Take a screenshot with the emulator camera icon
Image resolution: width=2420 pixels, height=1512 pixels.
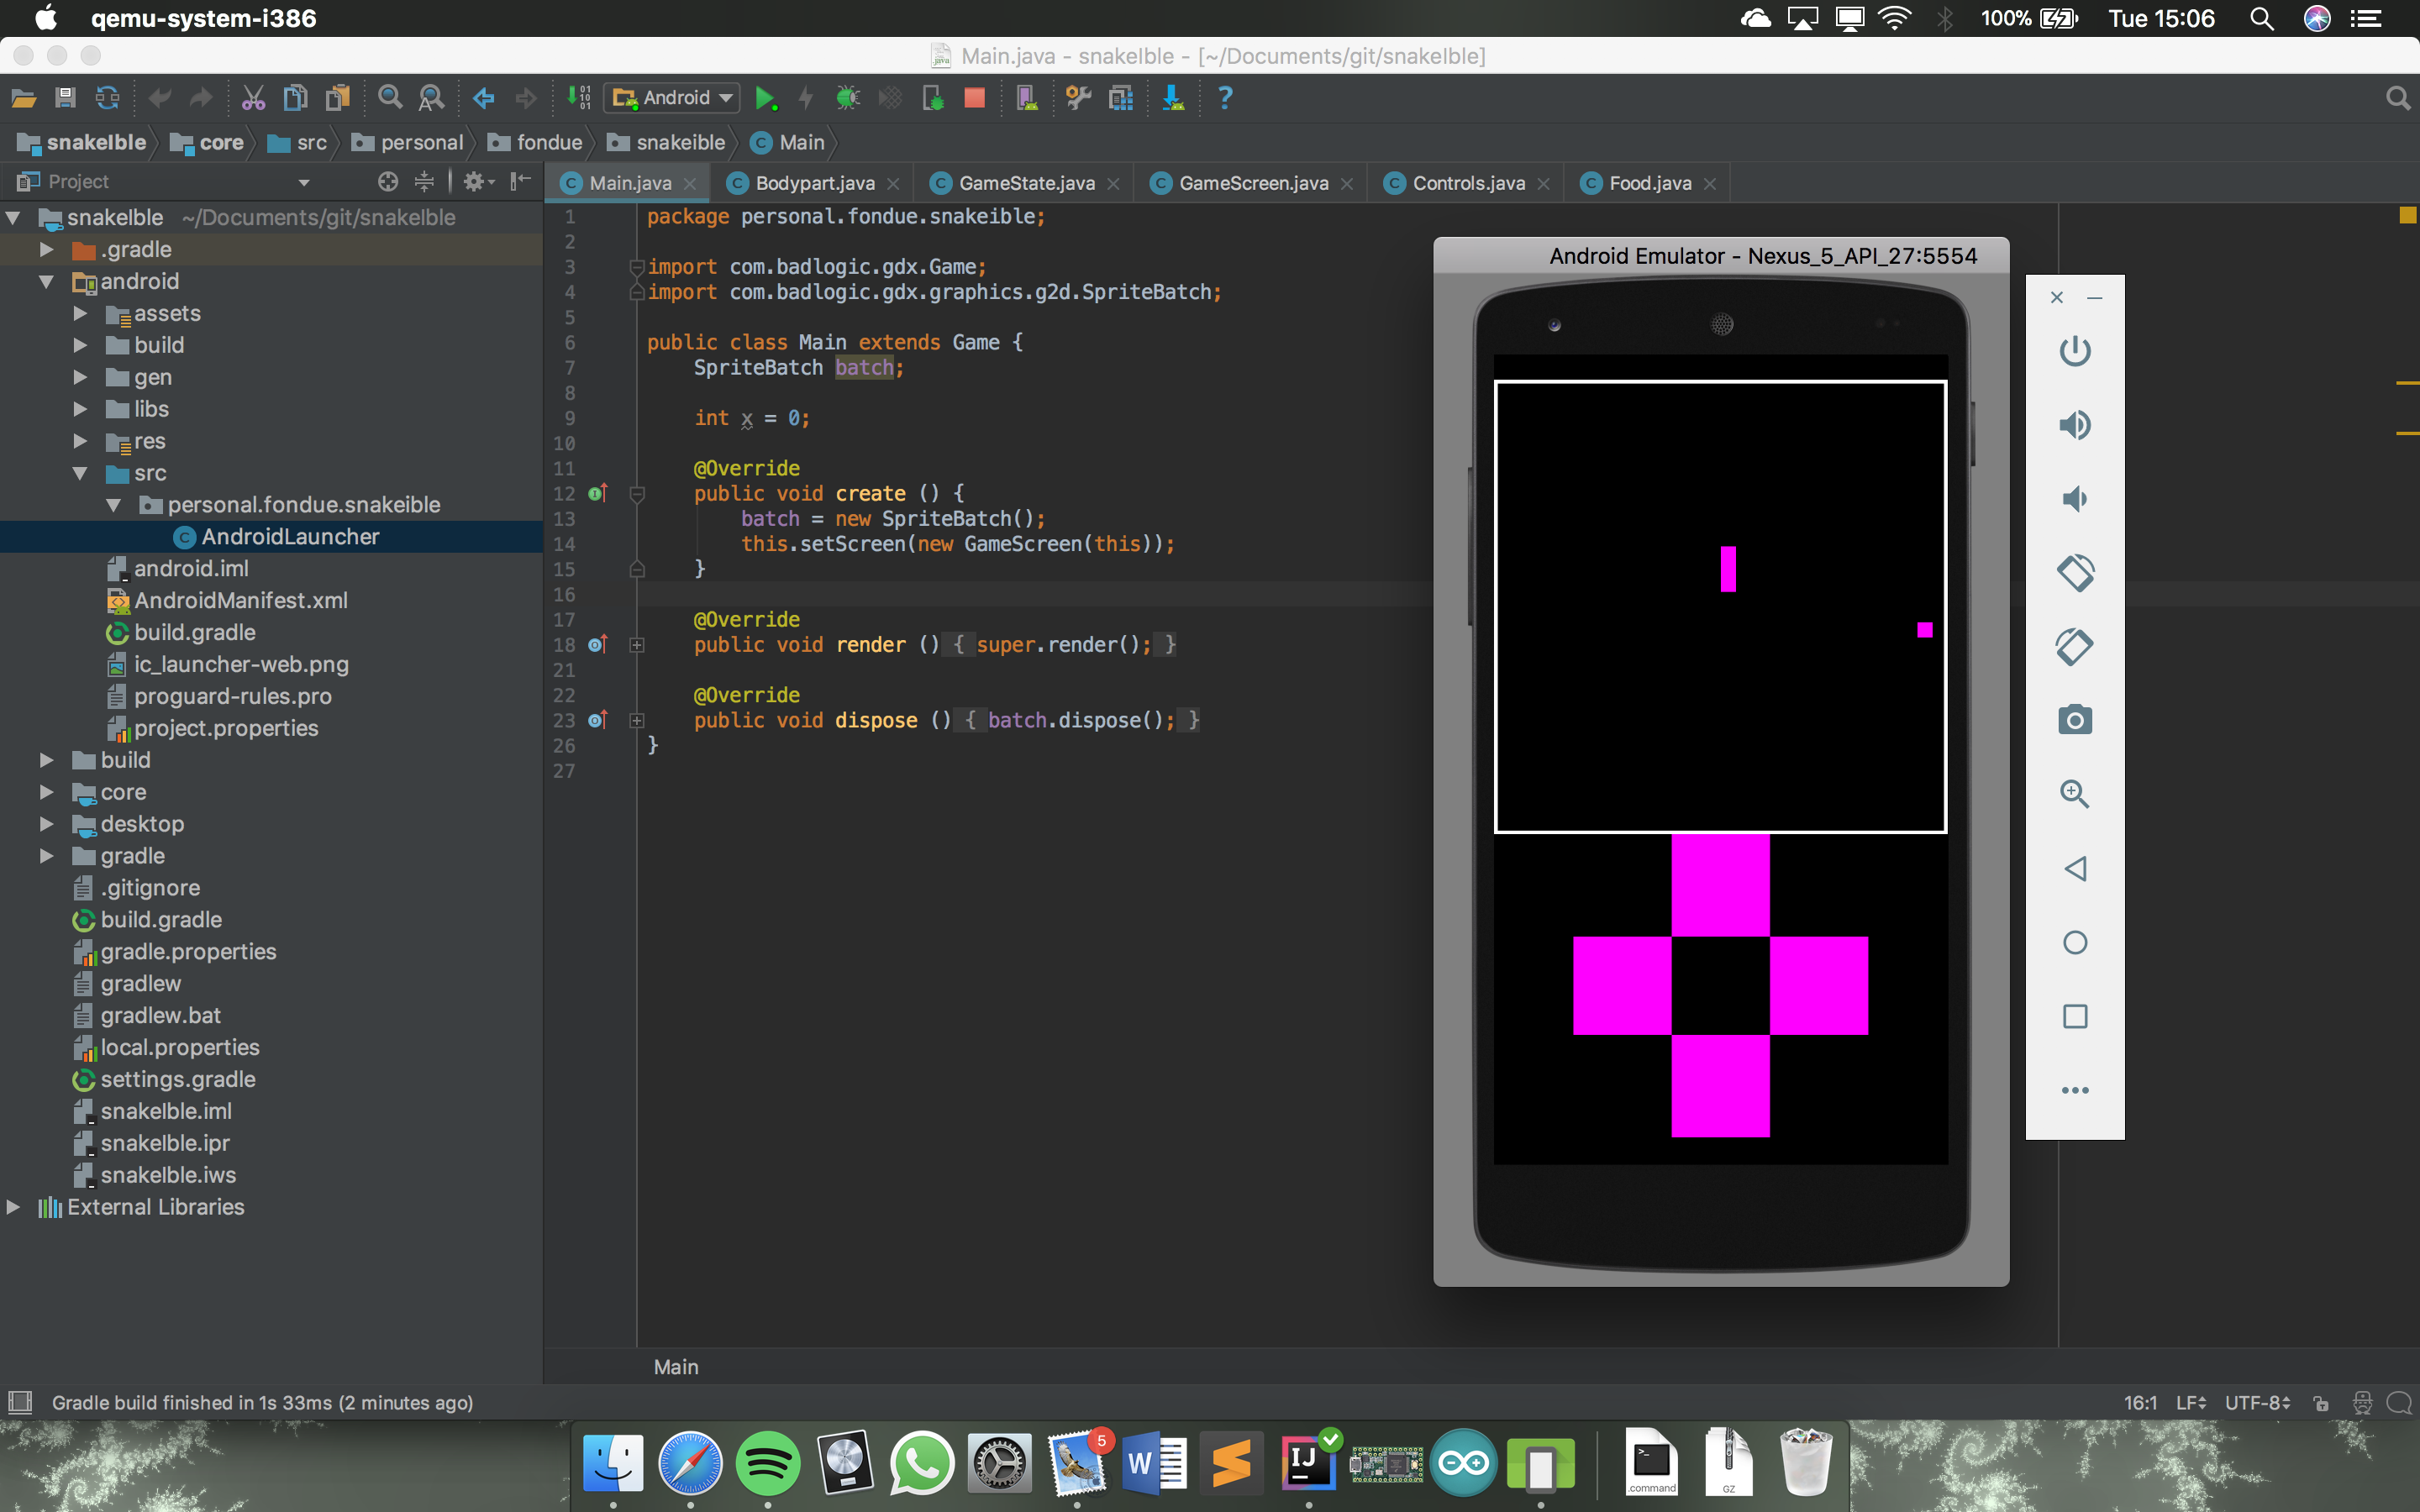tap(2075, 719)
